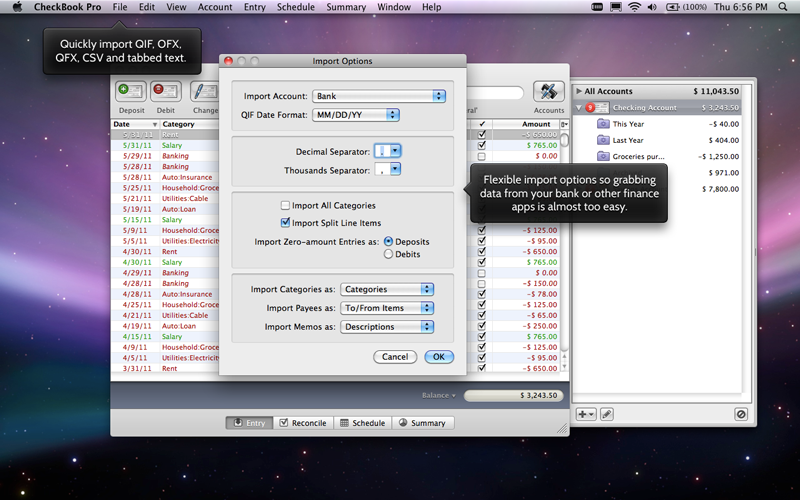800x500 pixels.
Task: Open the Account menu
Action: coord(215,7)
